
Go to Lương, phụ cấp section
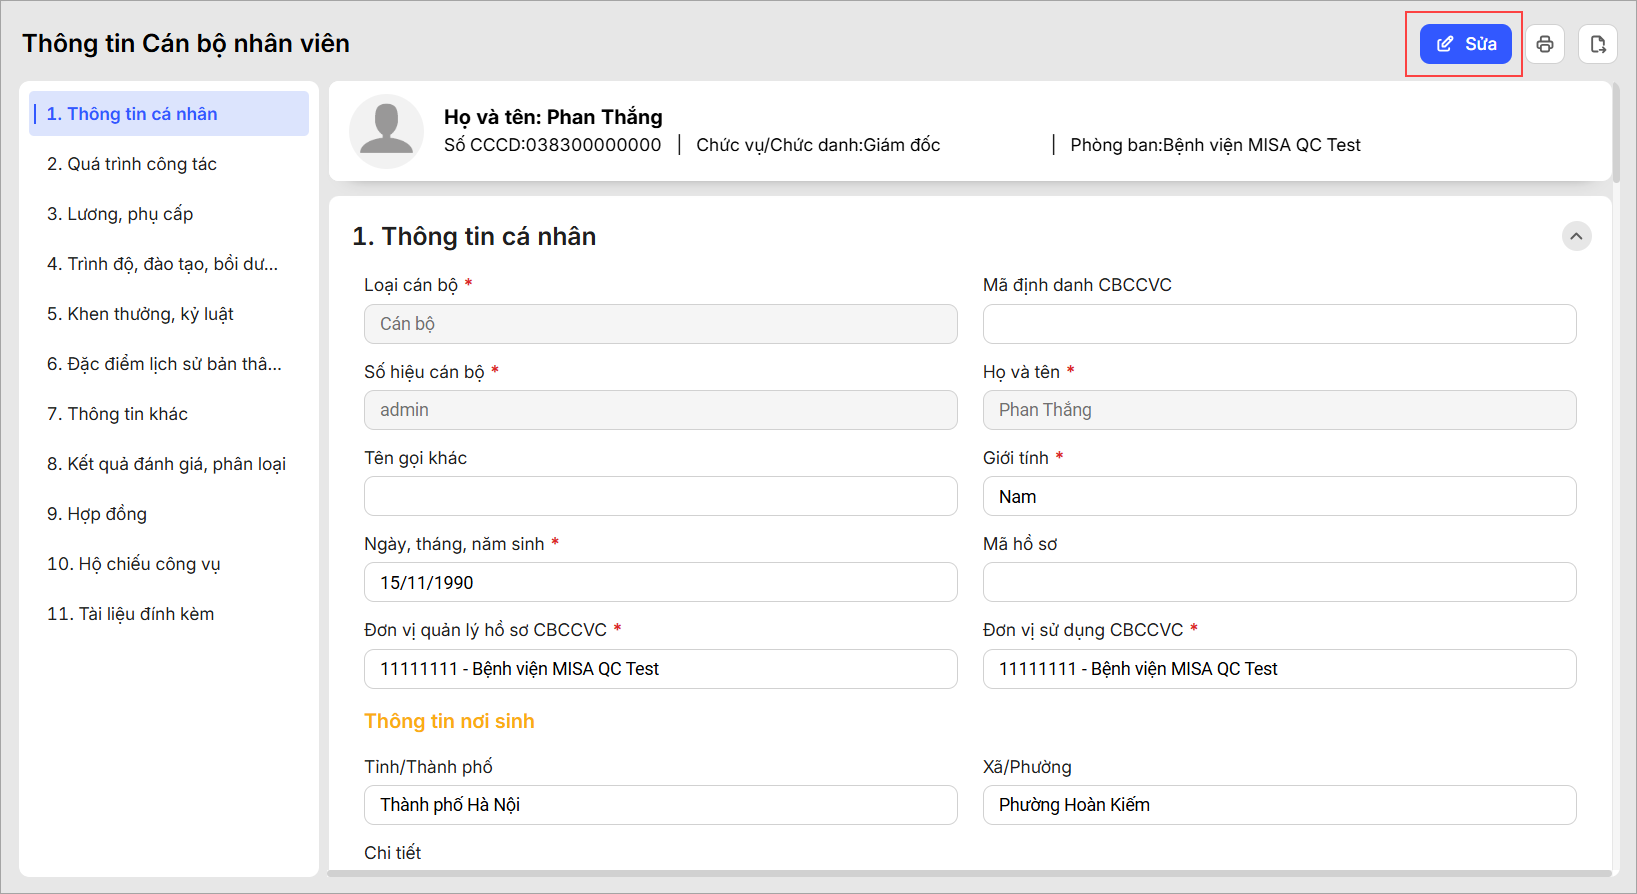(x=120, y=214)
